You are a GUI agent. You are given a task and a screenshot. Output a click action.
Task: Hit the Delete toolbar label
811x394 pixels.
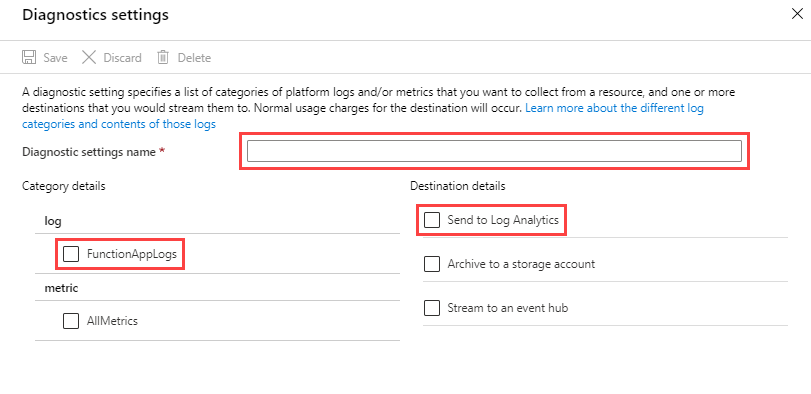click(x=194, y=58)
